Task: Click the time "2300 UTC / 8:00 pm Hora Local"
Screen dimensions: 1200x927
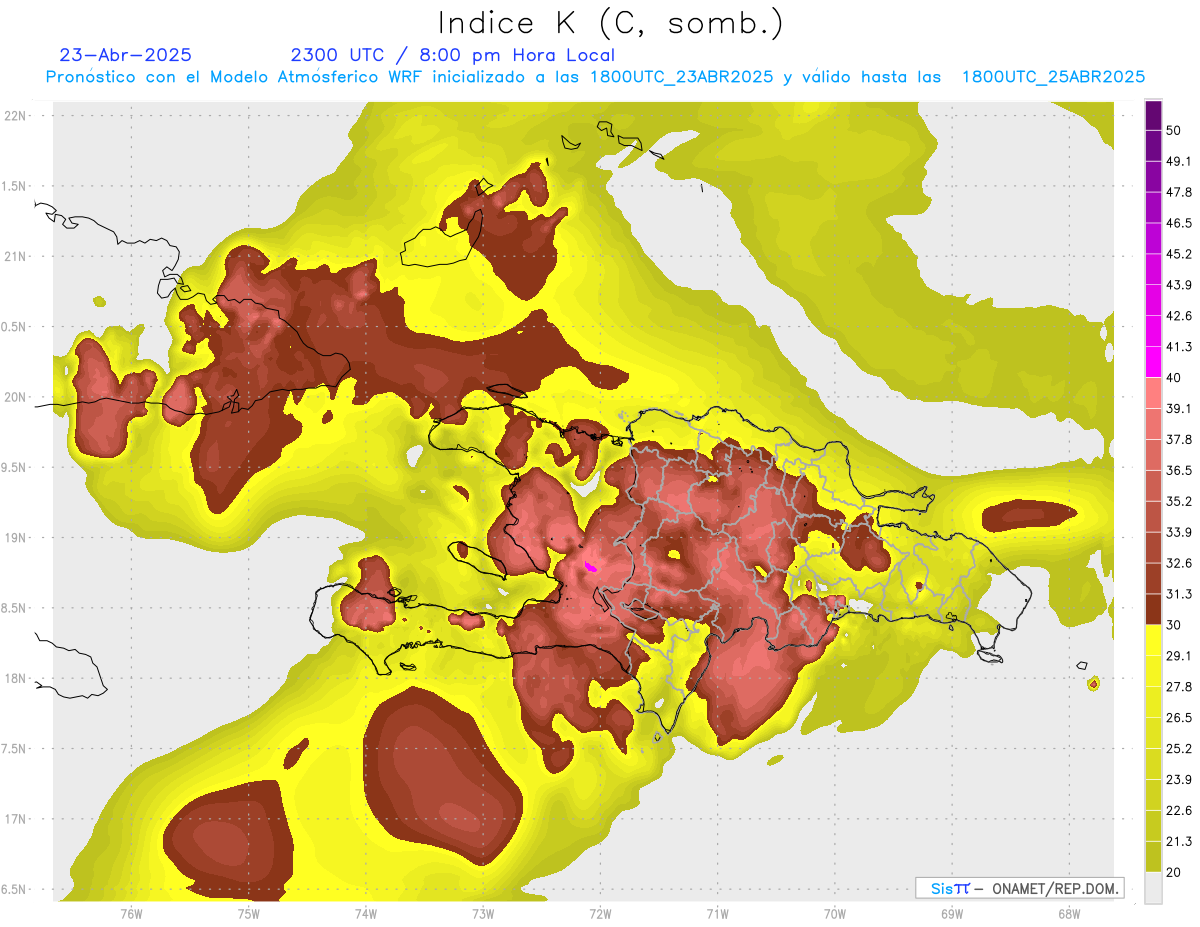Action: pos(452,55)
